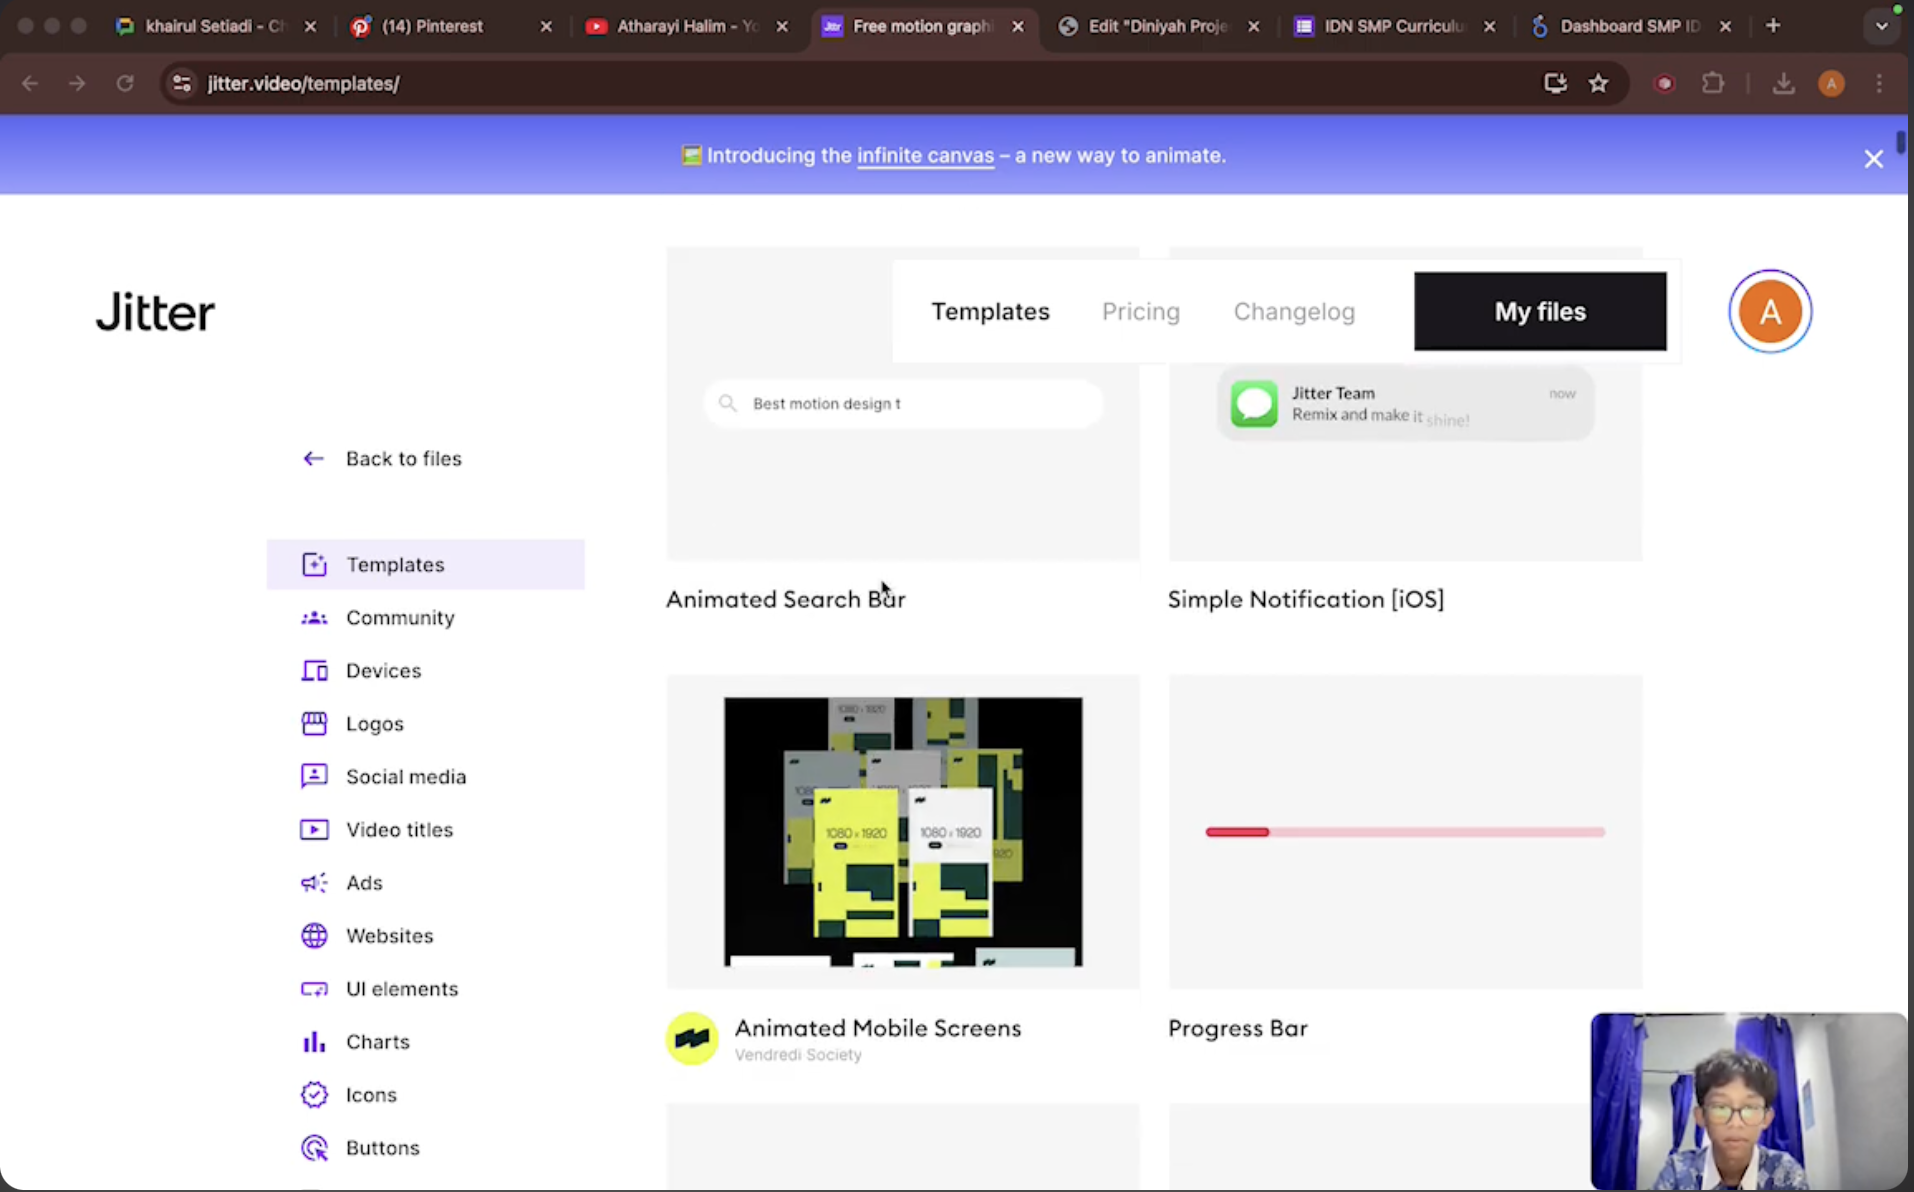Select the UI elements category icon
This screenshot has height=1192, width=1914.
click(x=314, y=988)
